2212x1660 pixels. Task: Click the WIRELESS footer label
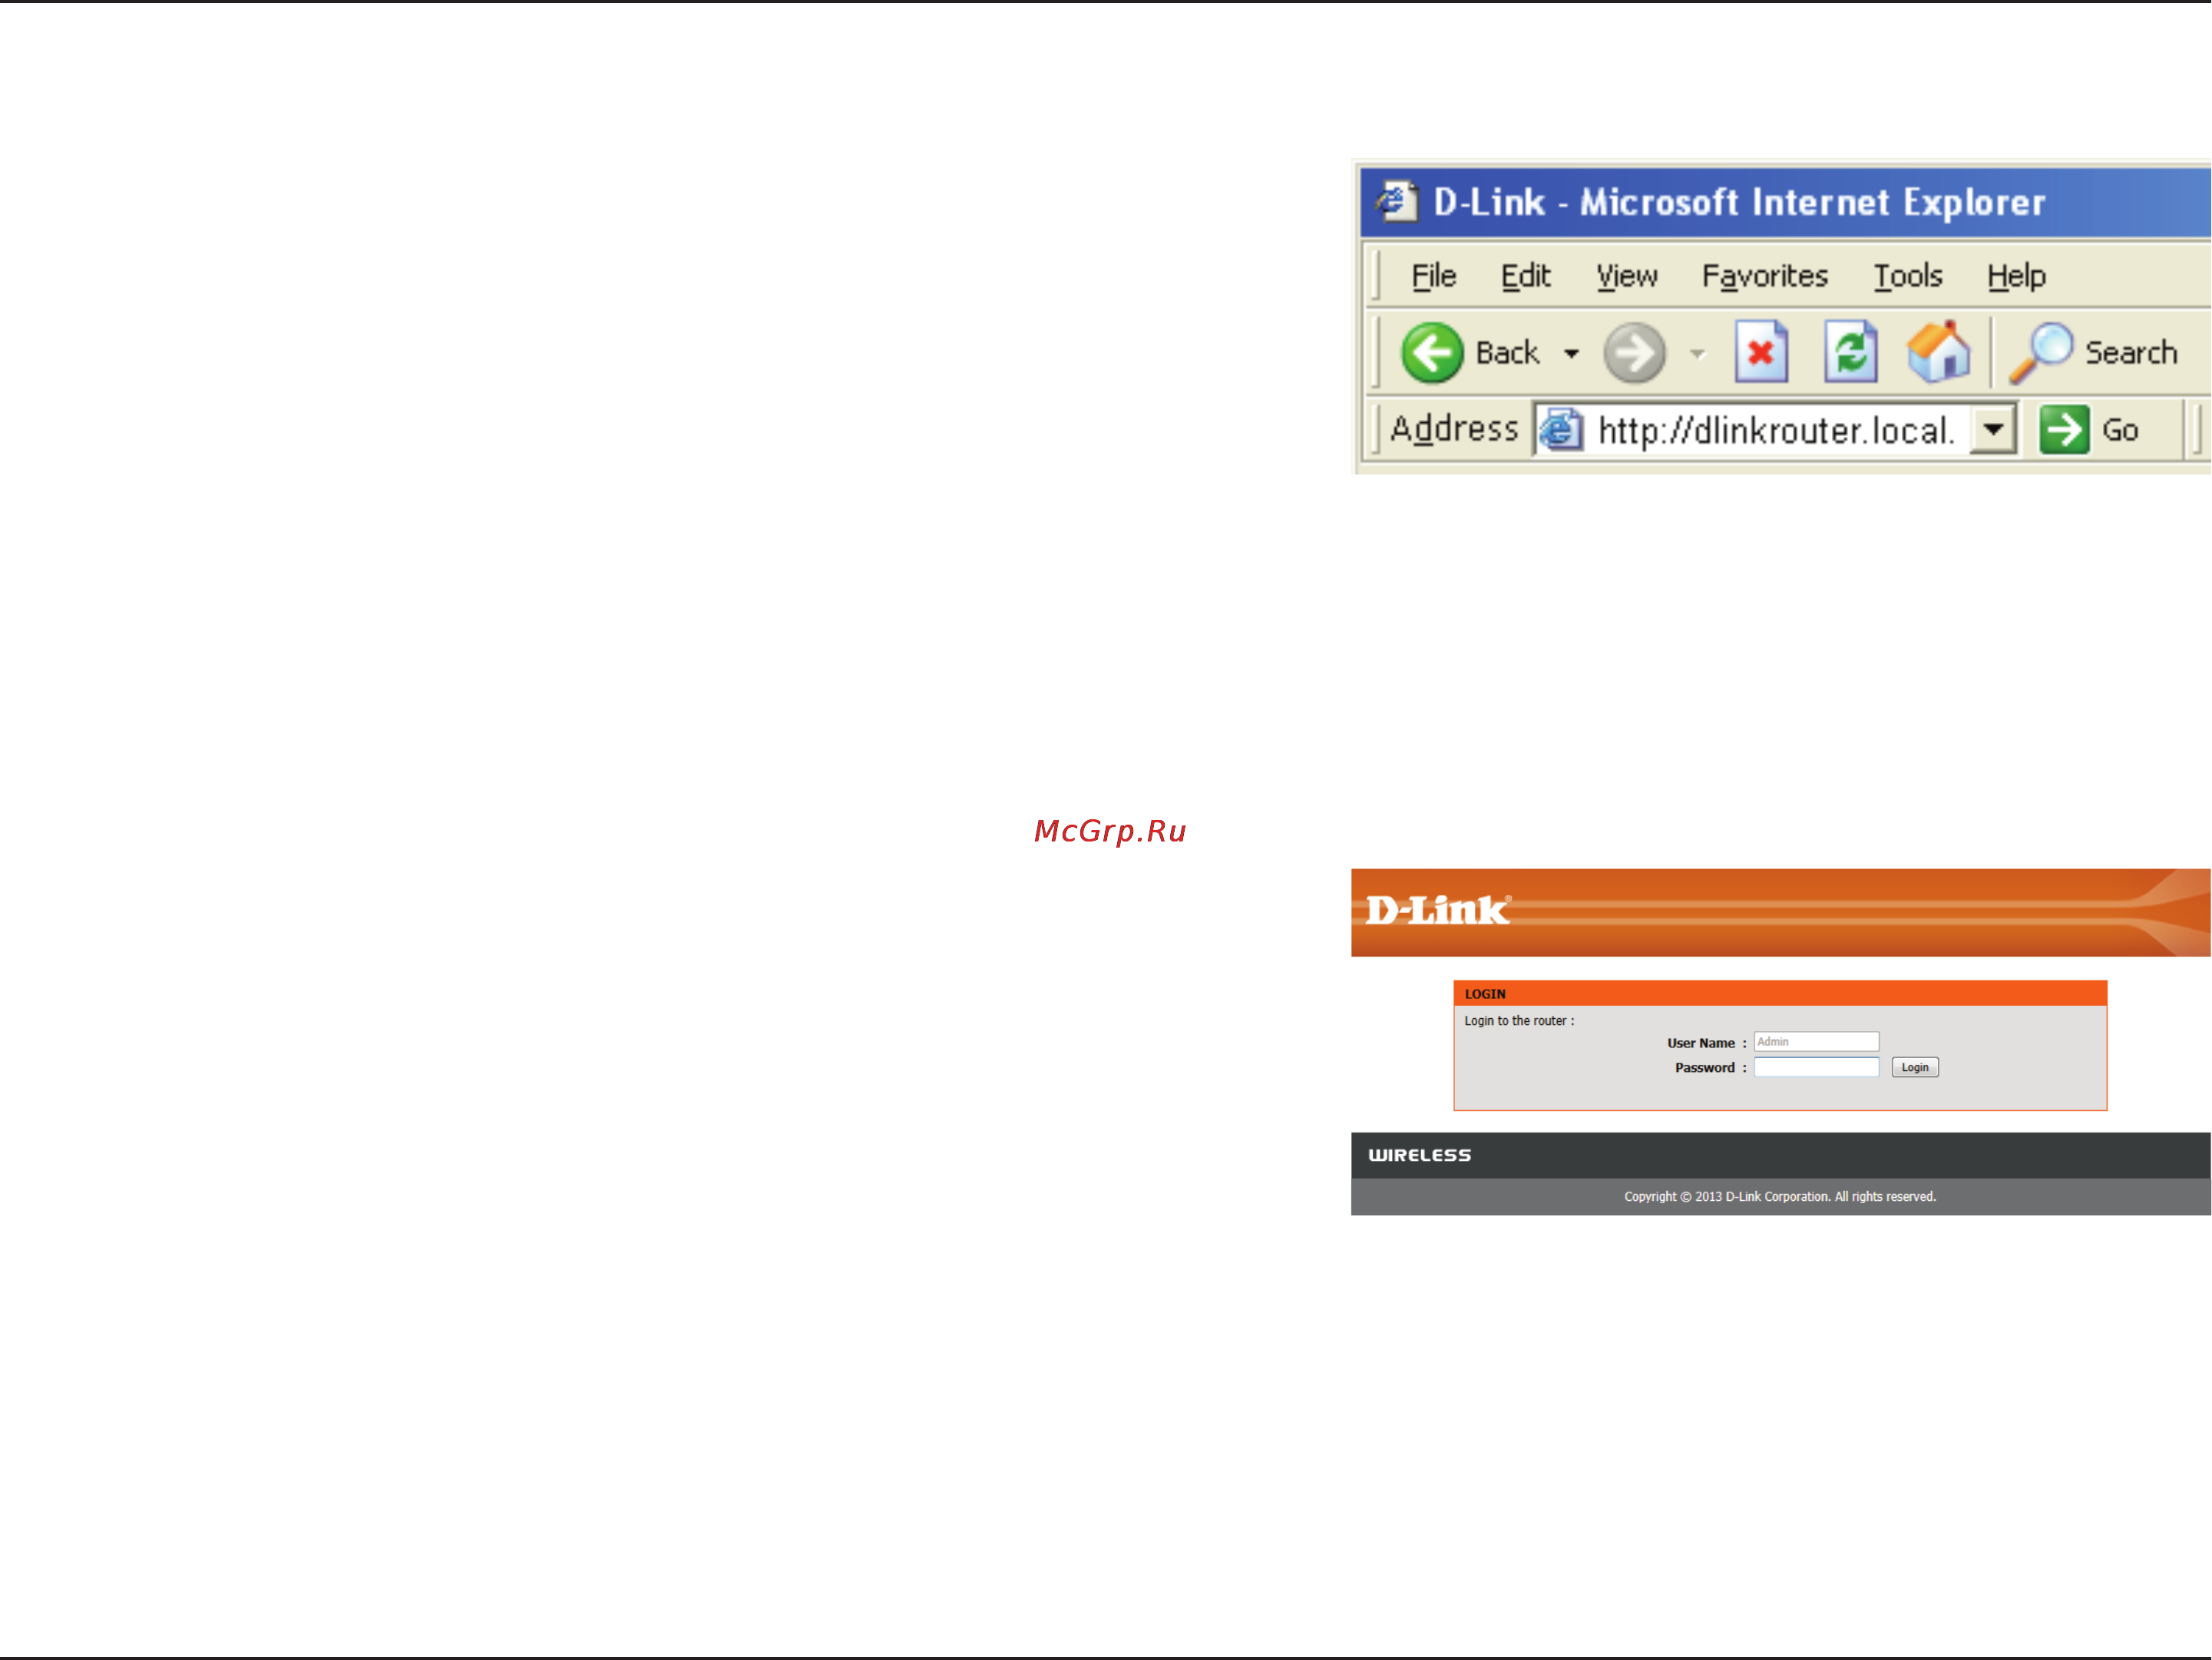point(1419,1155)
